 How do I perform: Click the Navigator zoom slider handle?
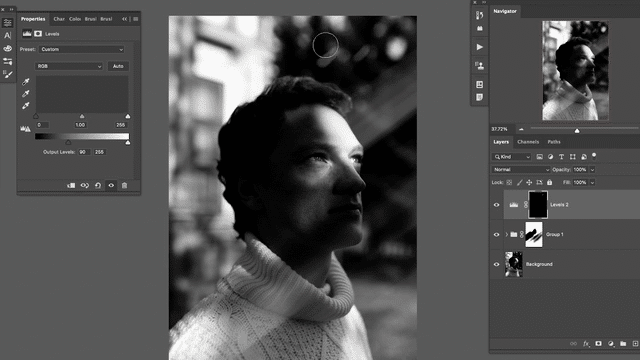[x=577, y=131]
